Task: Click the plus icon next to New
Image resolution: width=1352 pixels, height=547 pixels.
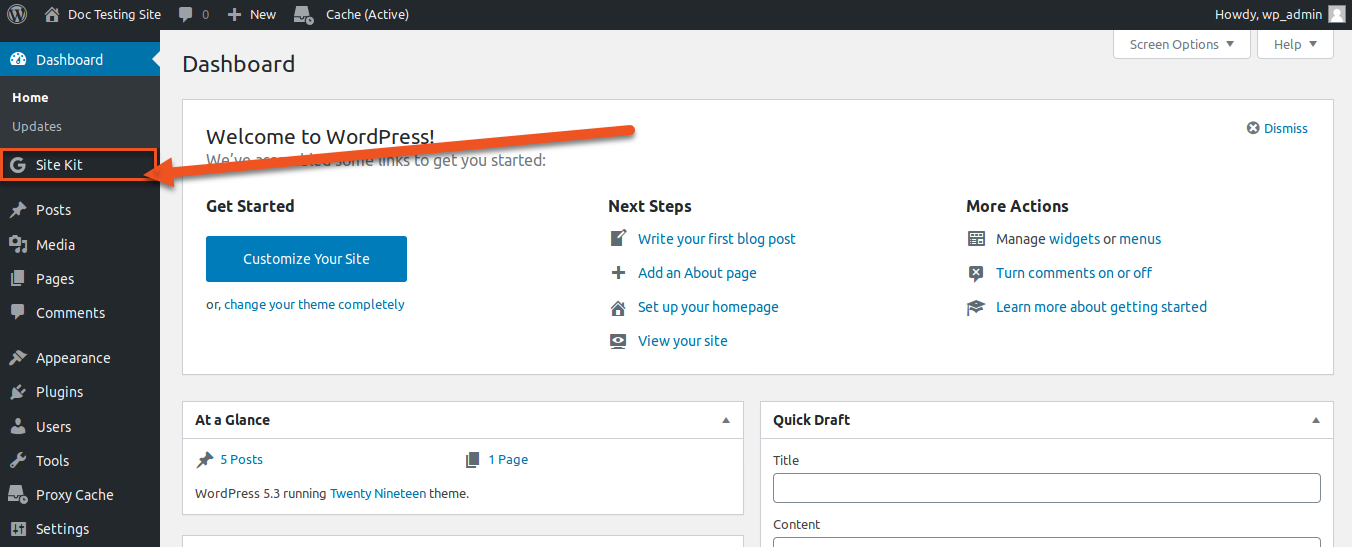Action: (x=235, y=14)
